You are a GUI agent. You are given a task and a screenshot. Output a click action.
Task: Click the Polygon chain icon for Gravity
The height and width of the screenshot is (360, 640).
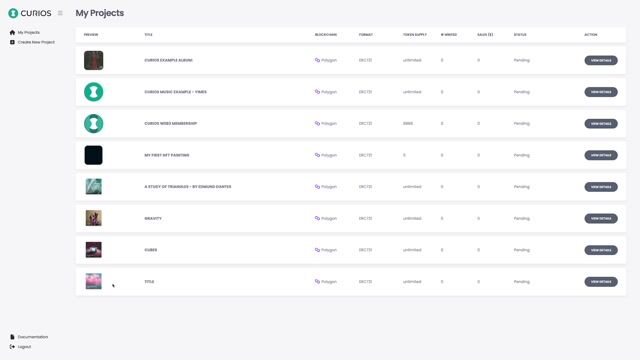(317, 218)
